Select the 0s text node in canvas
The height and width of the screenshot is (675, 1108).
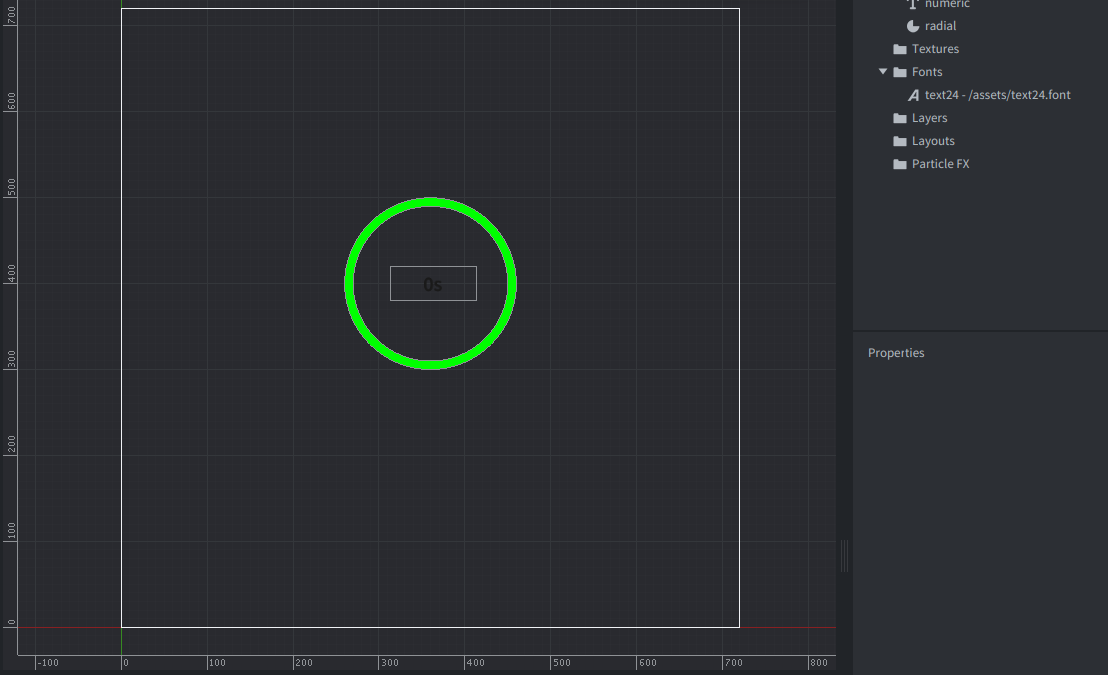tap(433, 283)
